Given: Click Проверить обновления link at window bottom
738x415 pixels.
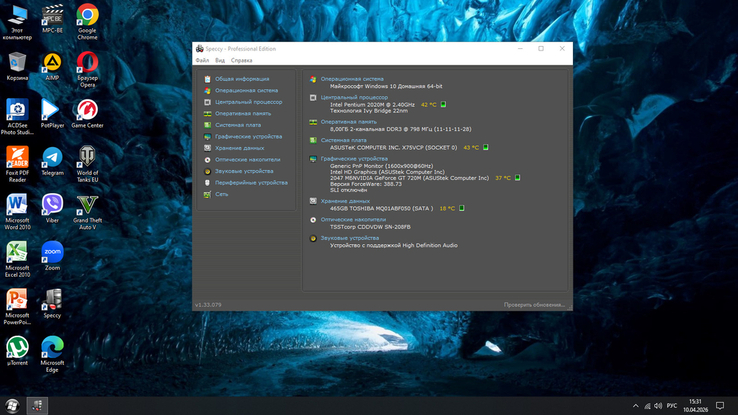Looking at the screenshot, I should [x=534, y=305].
